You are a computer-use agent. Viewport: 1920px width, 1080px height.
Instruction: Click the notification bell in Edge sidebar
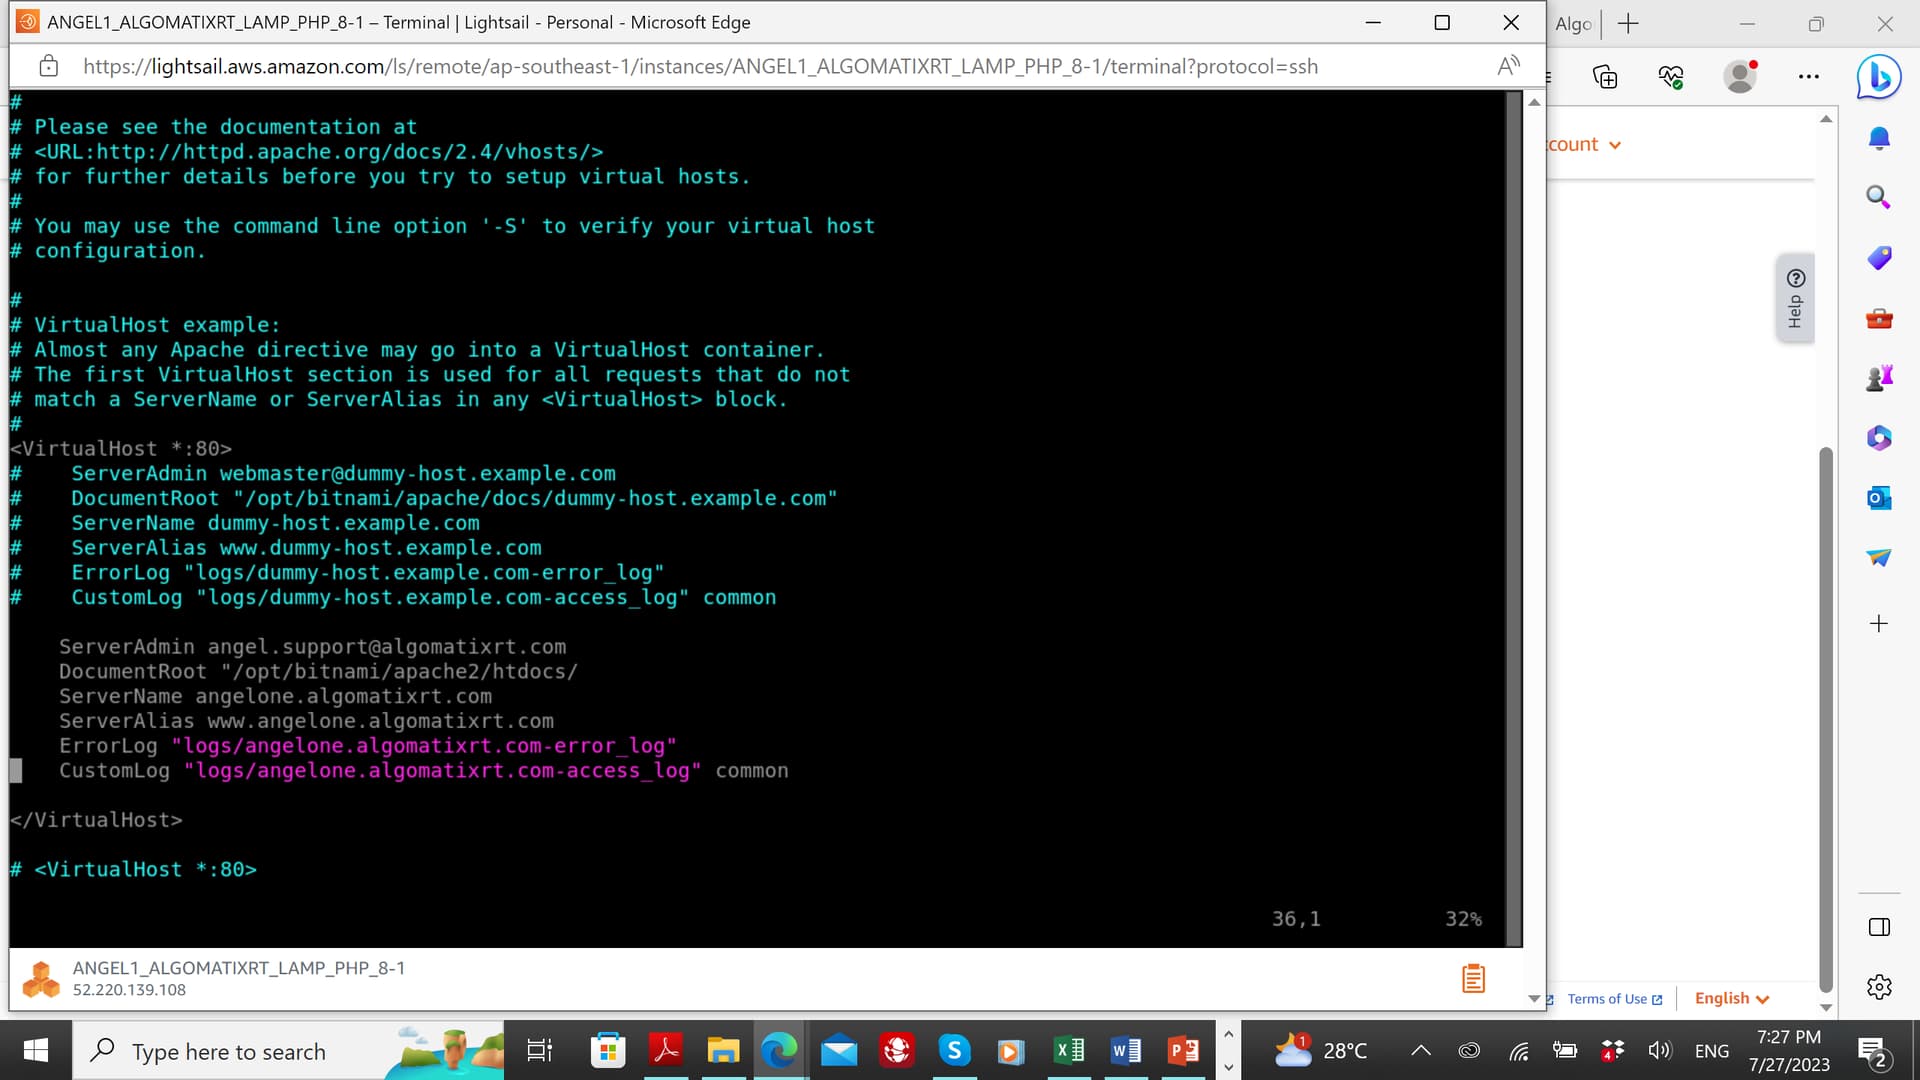pos(1879,138)
